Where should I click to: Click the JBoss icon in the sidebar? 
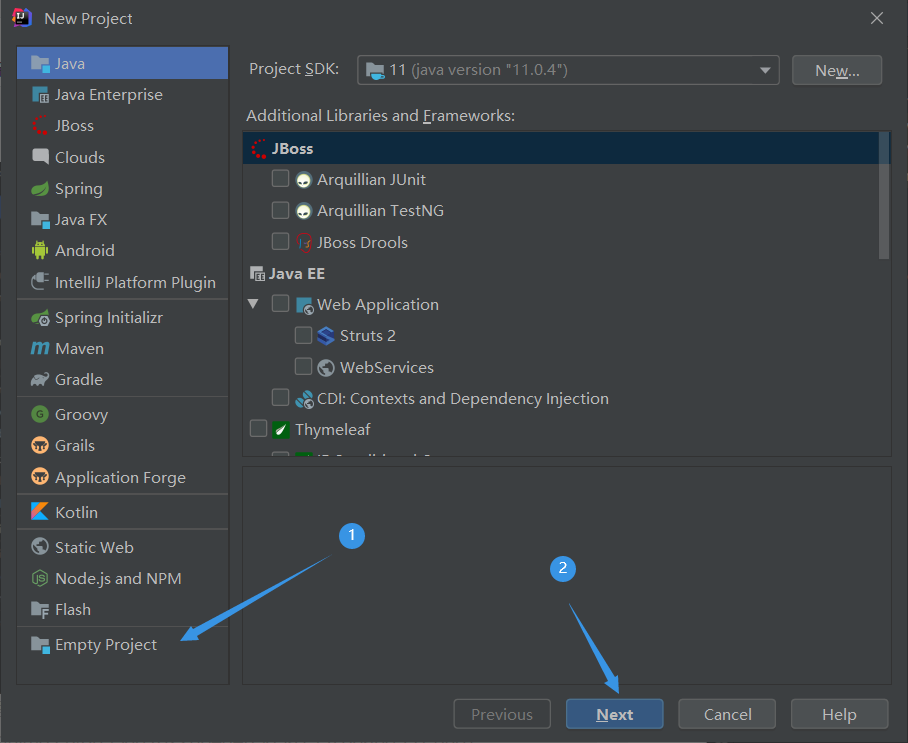[40, 126]
